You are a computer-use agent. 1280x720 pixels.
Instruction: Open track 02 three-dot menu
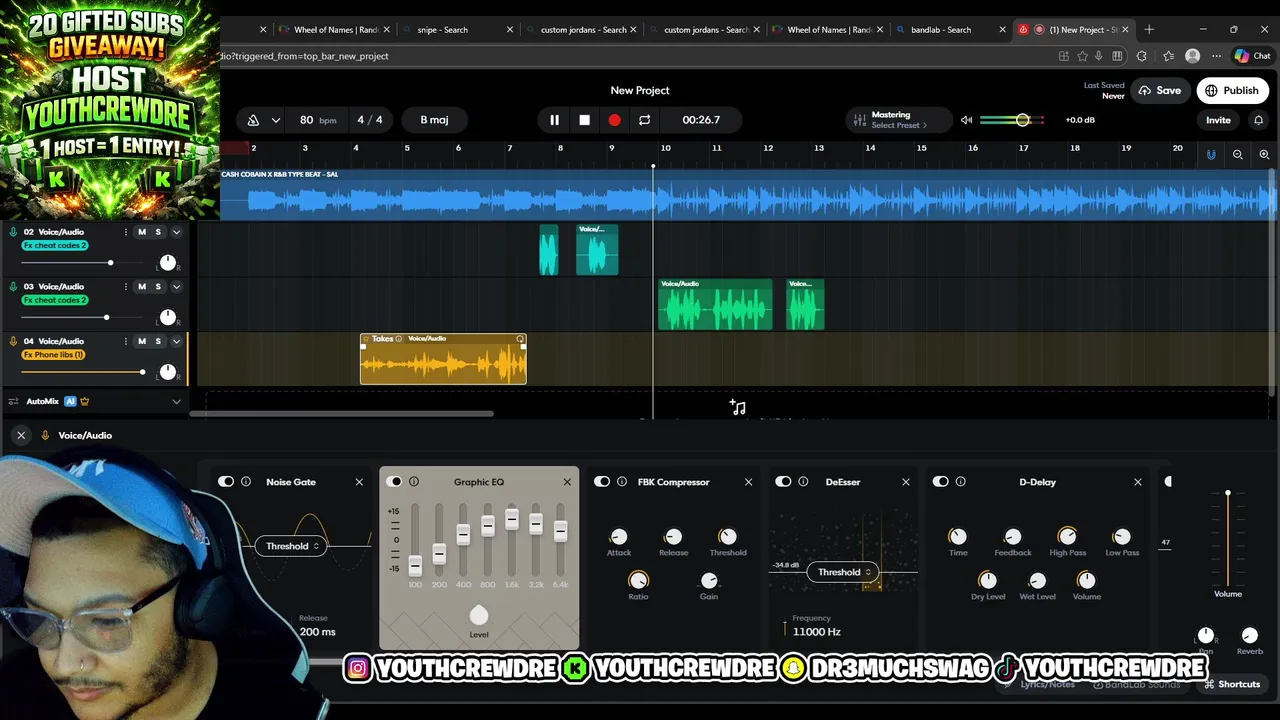point(125,232)
